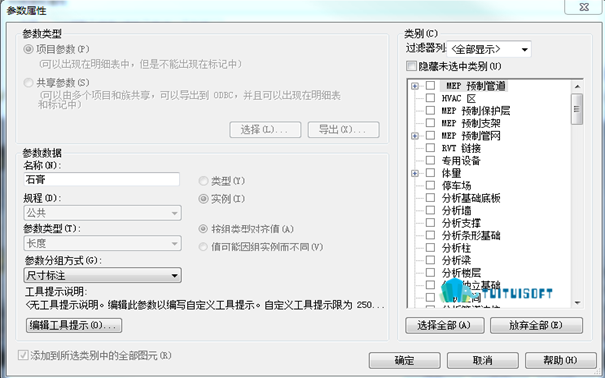Viewport: 605px width, 378px height.
Task: Check the 分析梁 category box
Action: pyautogui.click(x=430, y=260)
